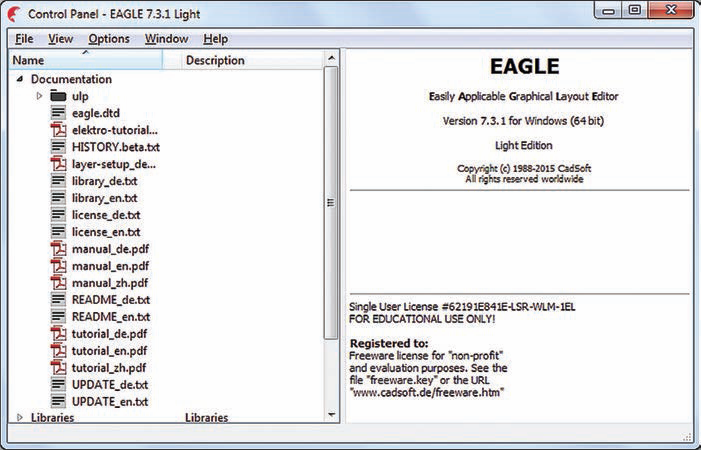Screen dimensions: 701x450
Task: Select tutorial_de.pdf file name
Action: (x=109, y=334)
